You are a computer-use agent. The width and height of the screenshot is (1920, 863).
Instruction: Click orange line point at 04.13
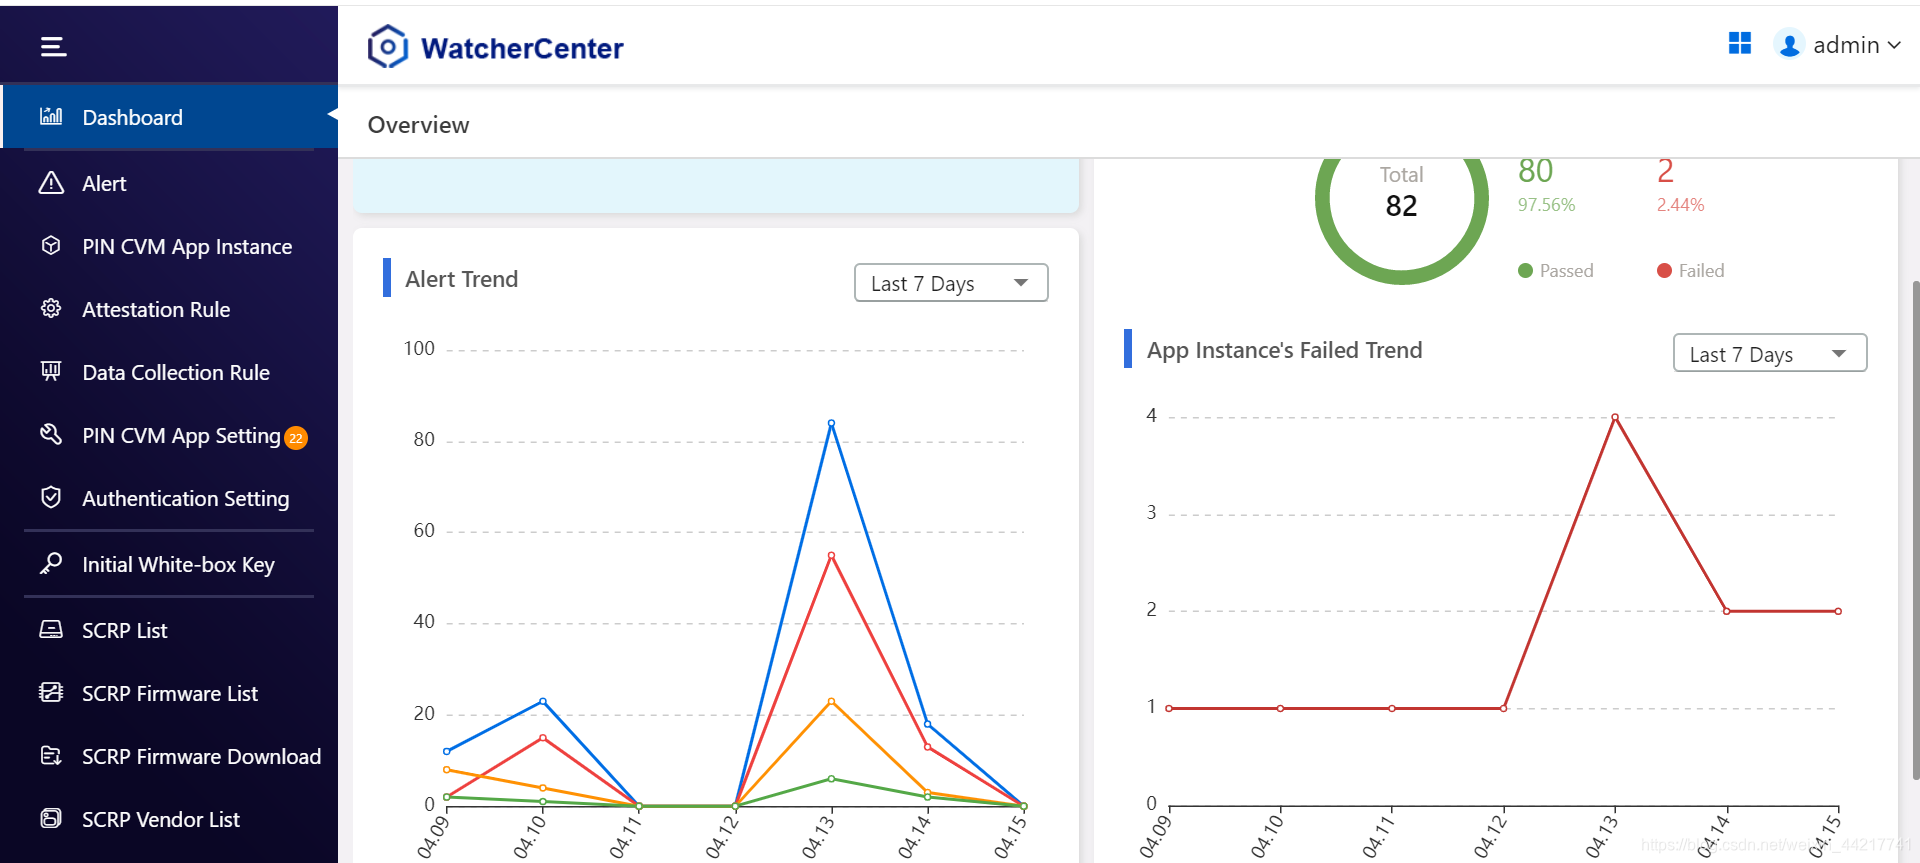pos(831,701)
